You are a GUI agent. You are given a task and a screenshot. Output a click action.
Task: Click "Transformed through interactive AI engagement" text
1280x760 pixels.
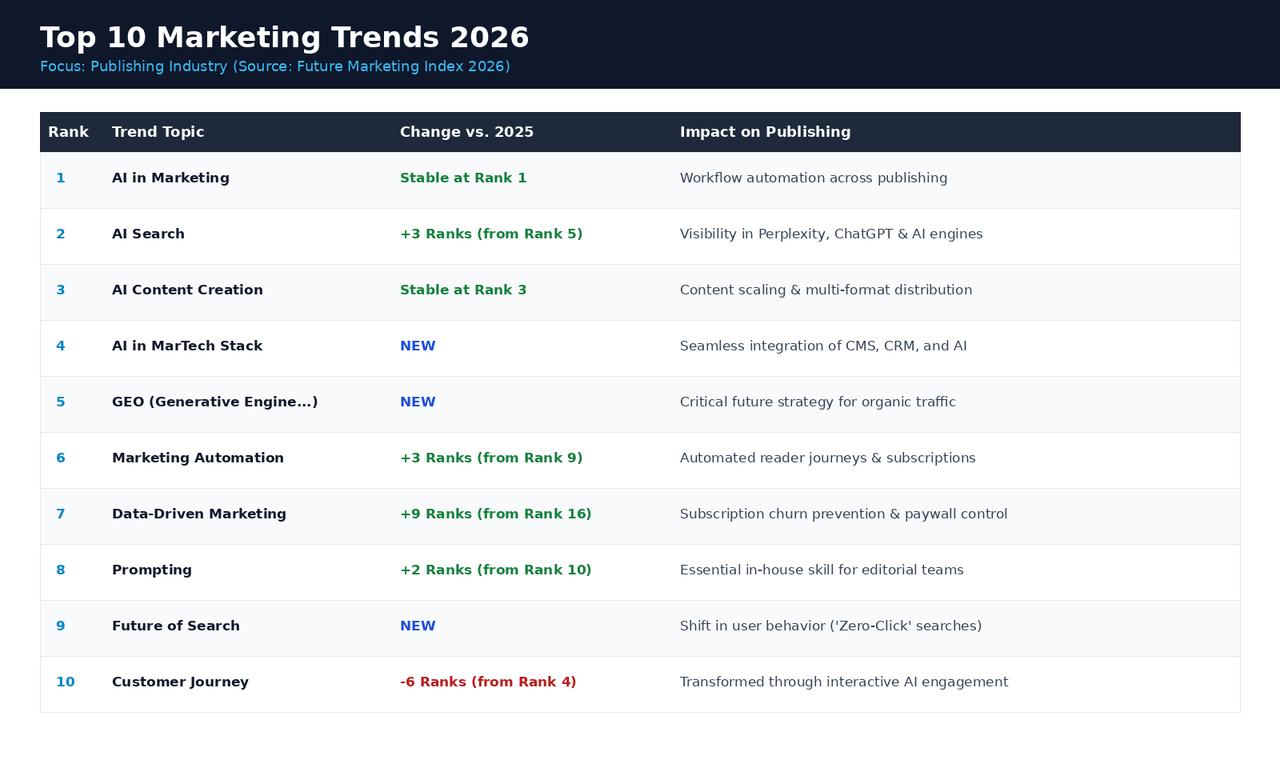tap(844, 682)
